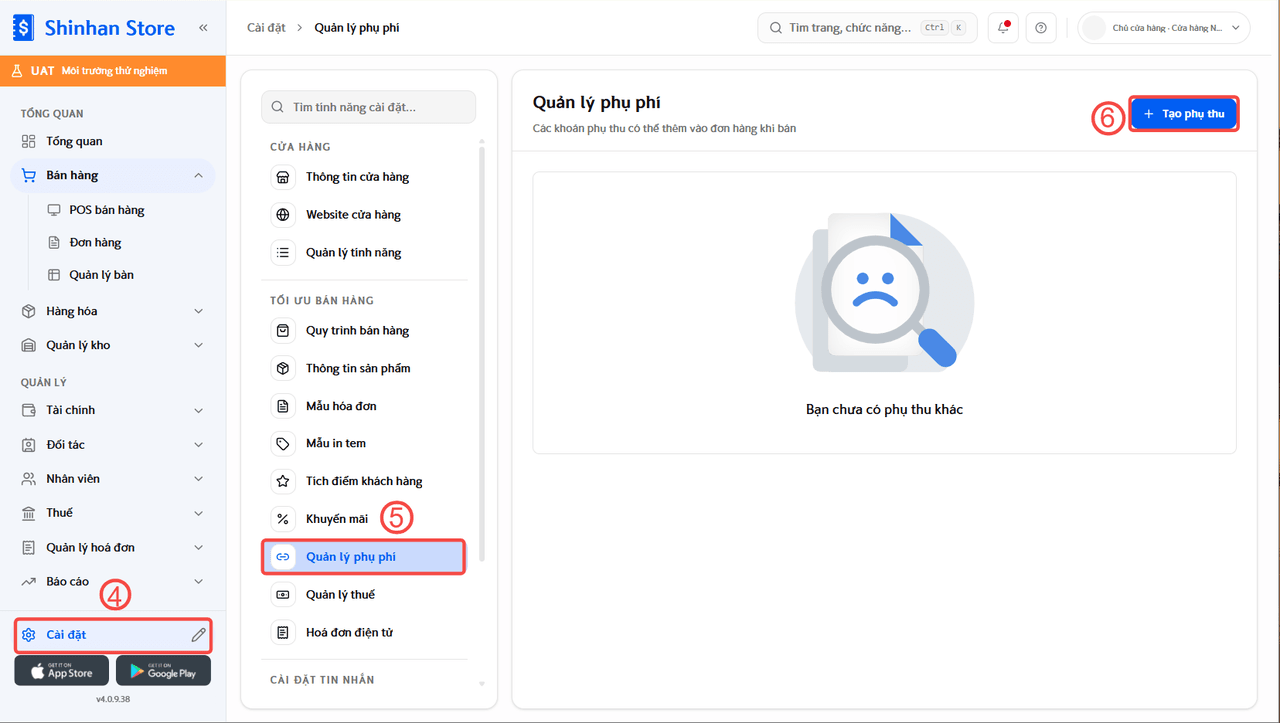
Task: Click the help question mark icon
Action: 1041,28
